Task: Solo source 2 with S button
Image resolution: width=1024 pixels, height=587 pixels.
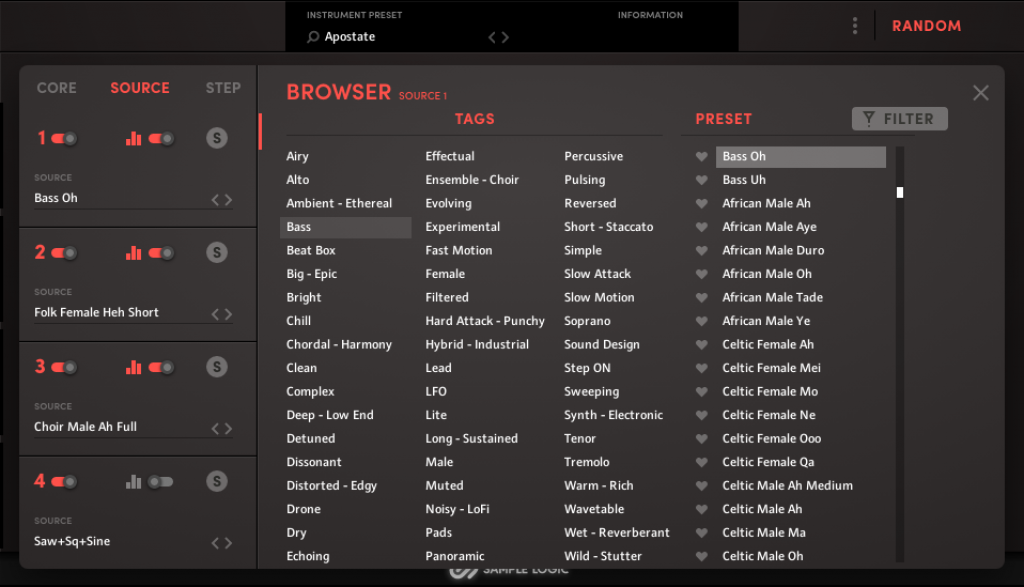Action: click(x=217, y=252)
